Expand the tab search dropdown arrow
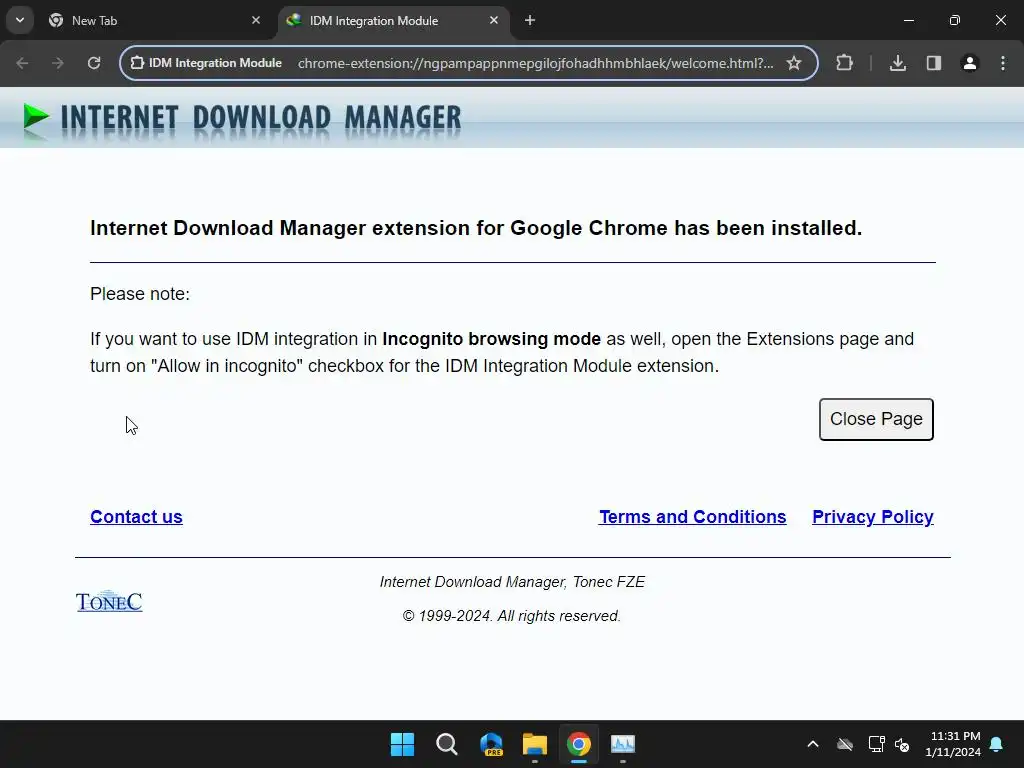Image resolution: width=1024 pixels, height=768 pixels. point(20,20)
